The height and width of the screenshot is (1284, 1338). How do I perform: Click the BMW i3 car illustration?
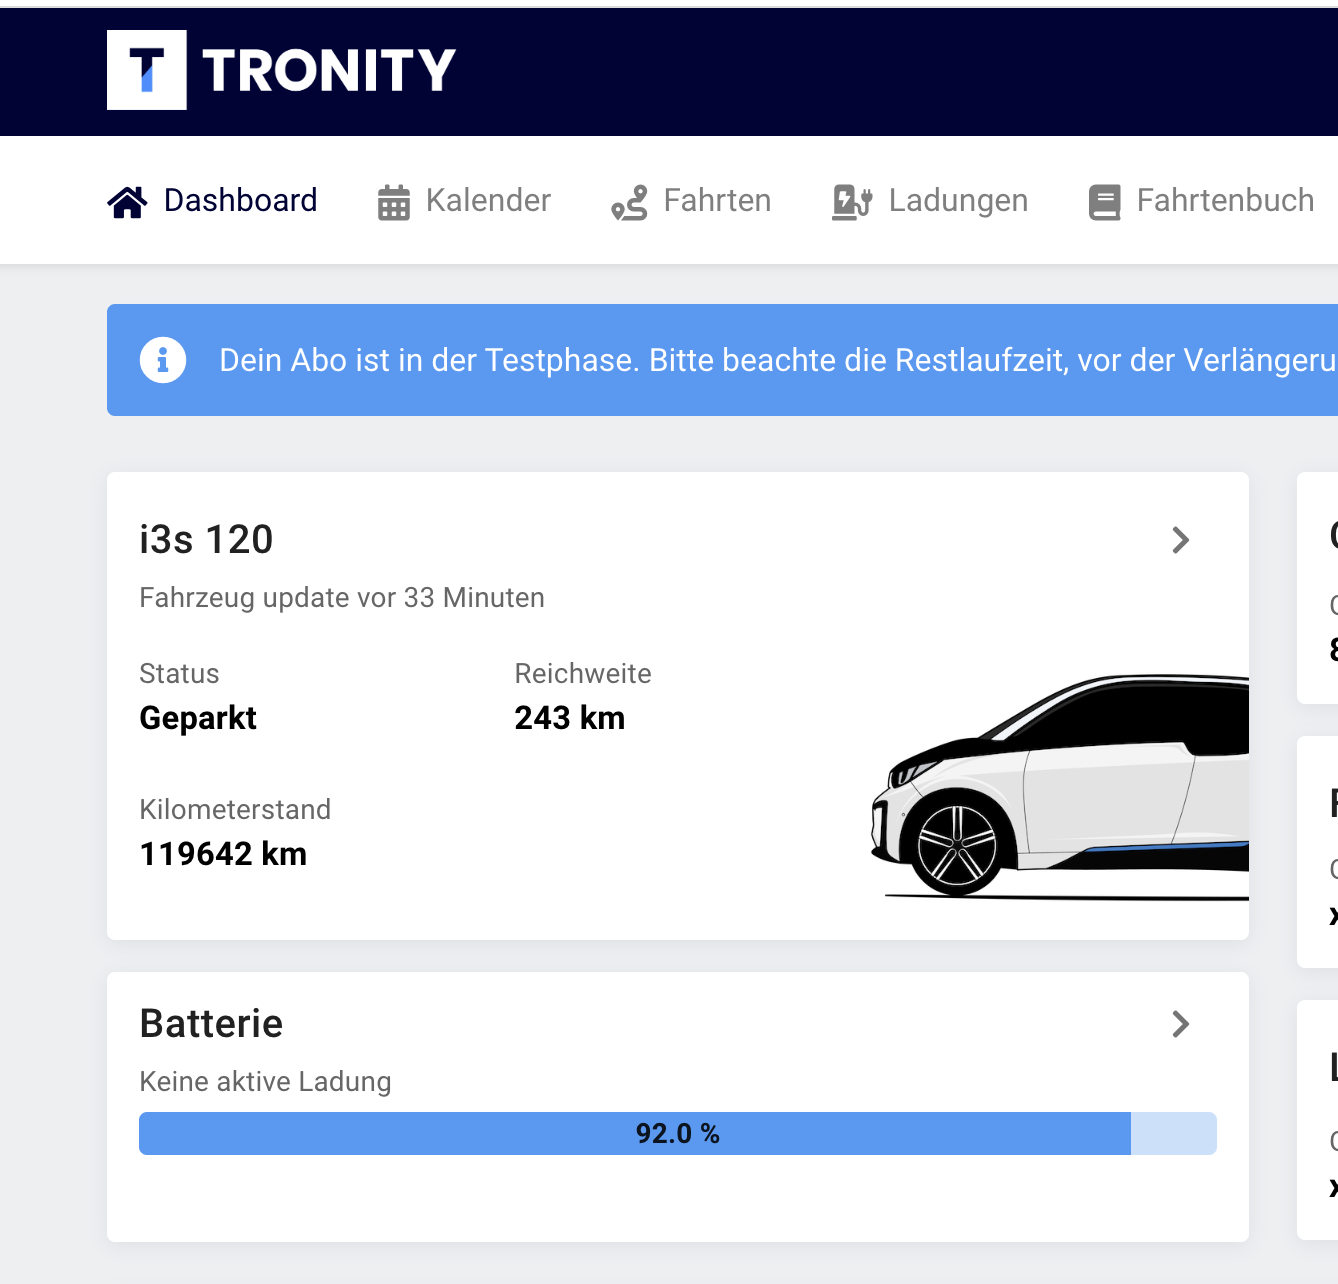pyautogui.click(x=1060, y=790)
